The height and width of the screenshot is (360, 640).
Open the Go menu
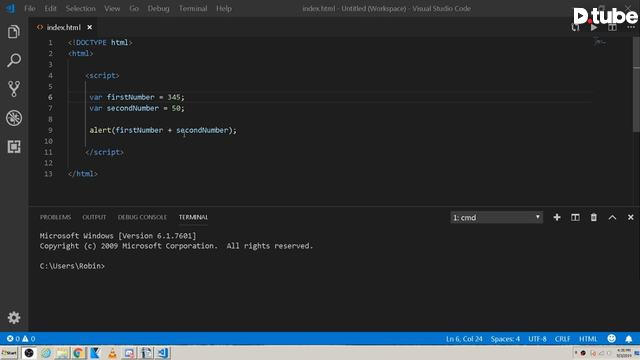tap(134, 9)
